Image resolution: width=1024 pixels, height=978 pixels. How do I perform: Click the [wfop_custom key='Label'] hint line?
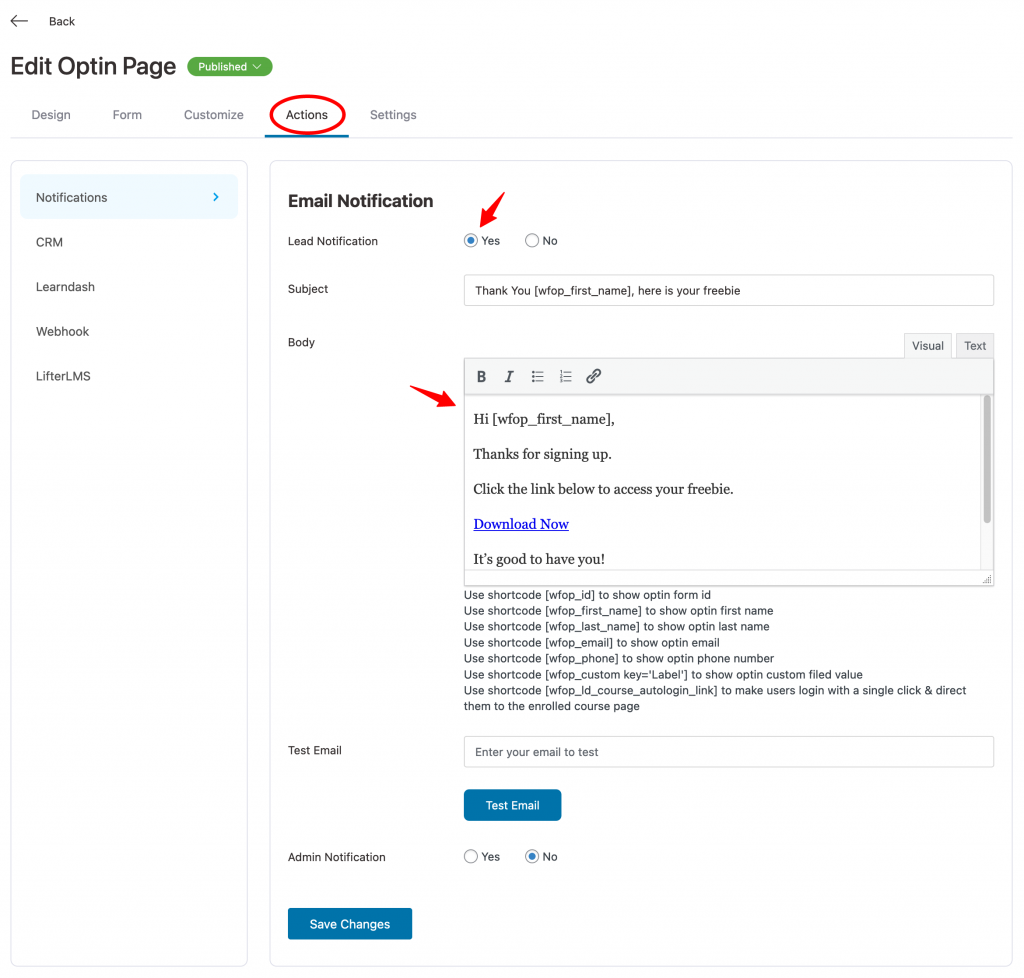pos(663,674)
